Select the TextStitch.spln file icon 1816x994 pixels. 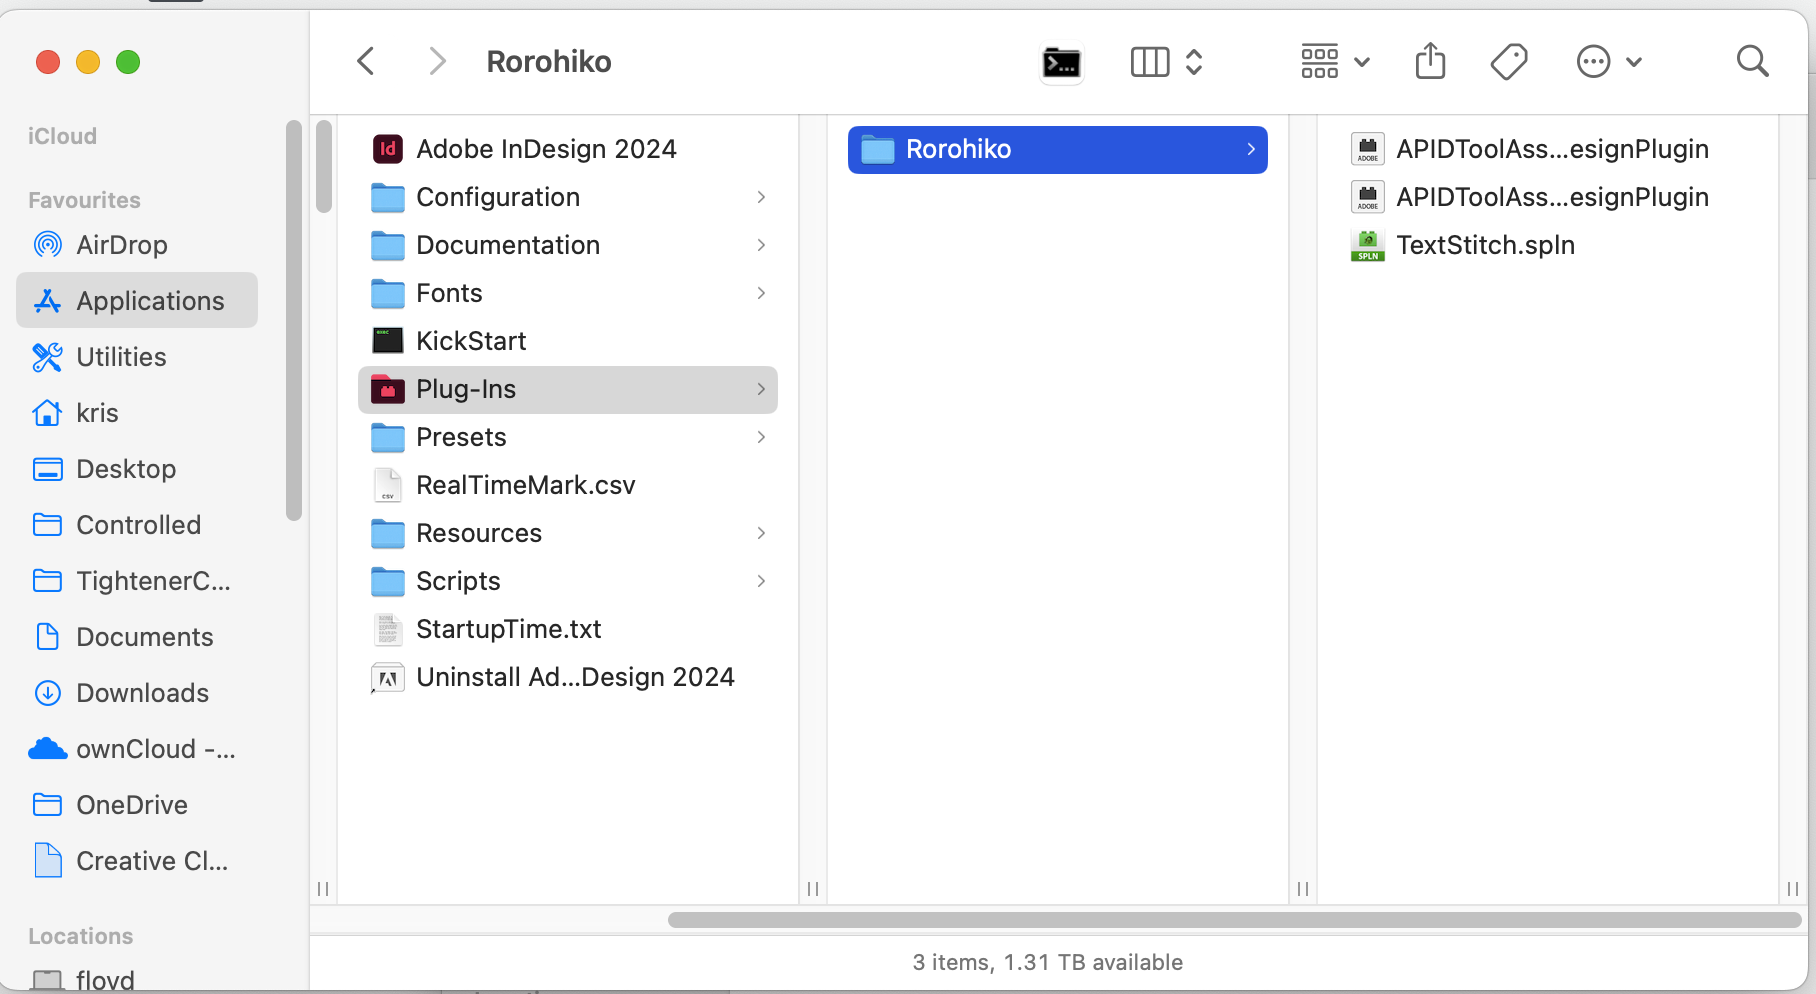pyautogui.click(x=1367, y=245)
